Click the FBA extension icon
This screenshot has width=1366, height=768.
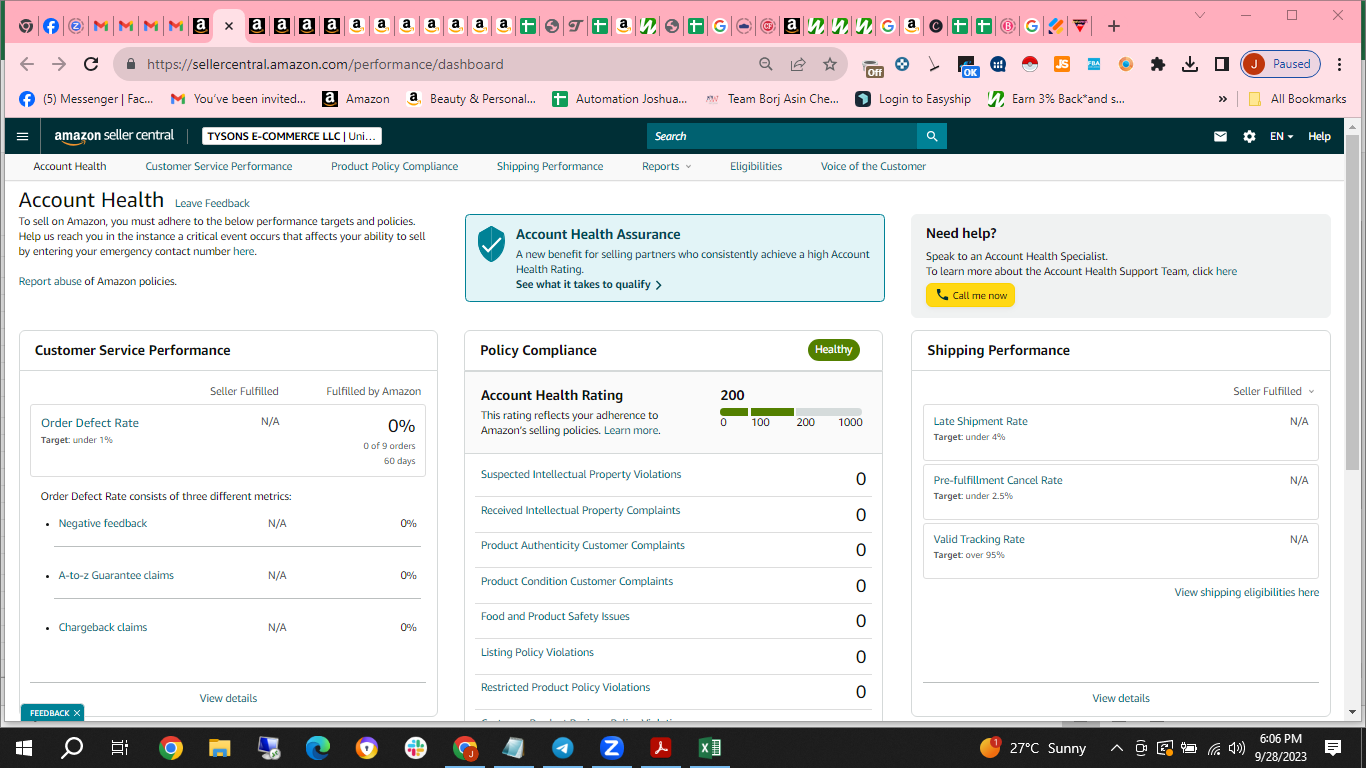click(1094, 64)
